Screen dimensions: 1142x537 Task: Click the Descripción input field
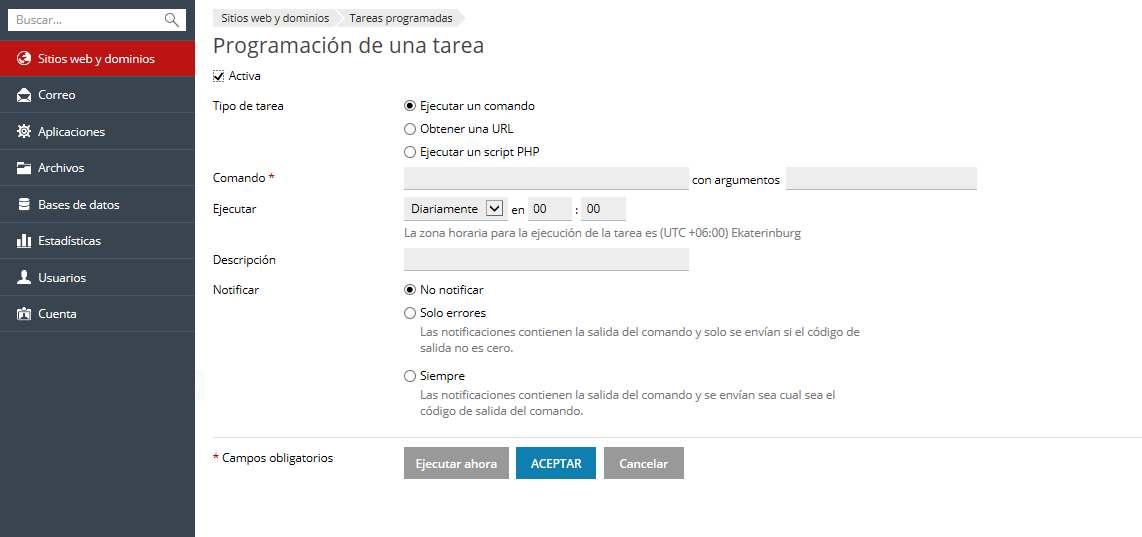546,259
